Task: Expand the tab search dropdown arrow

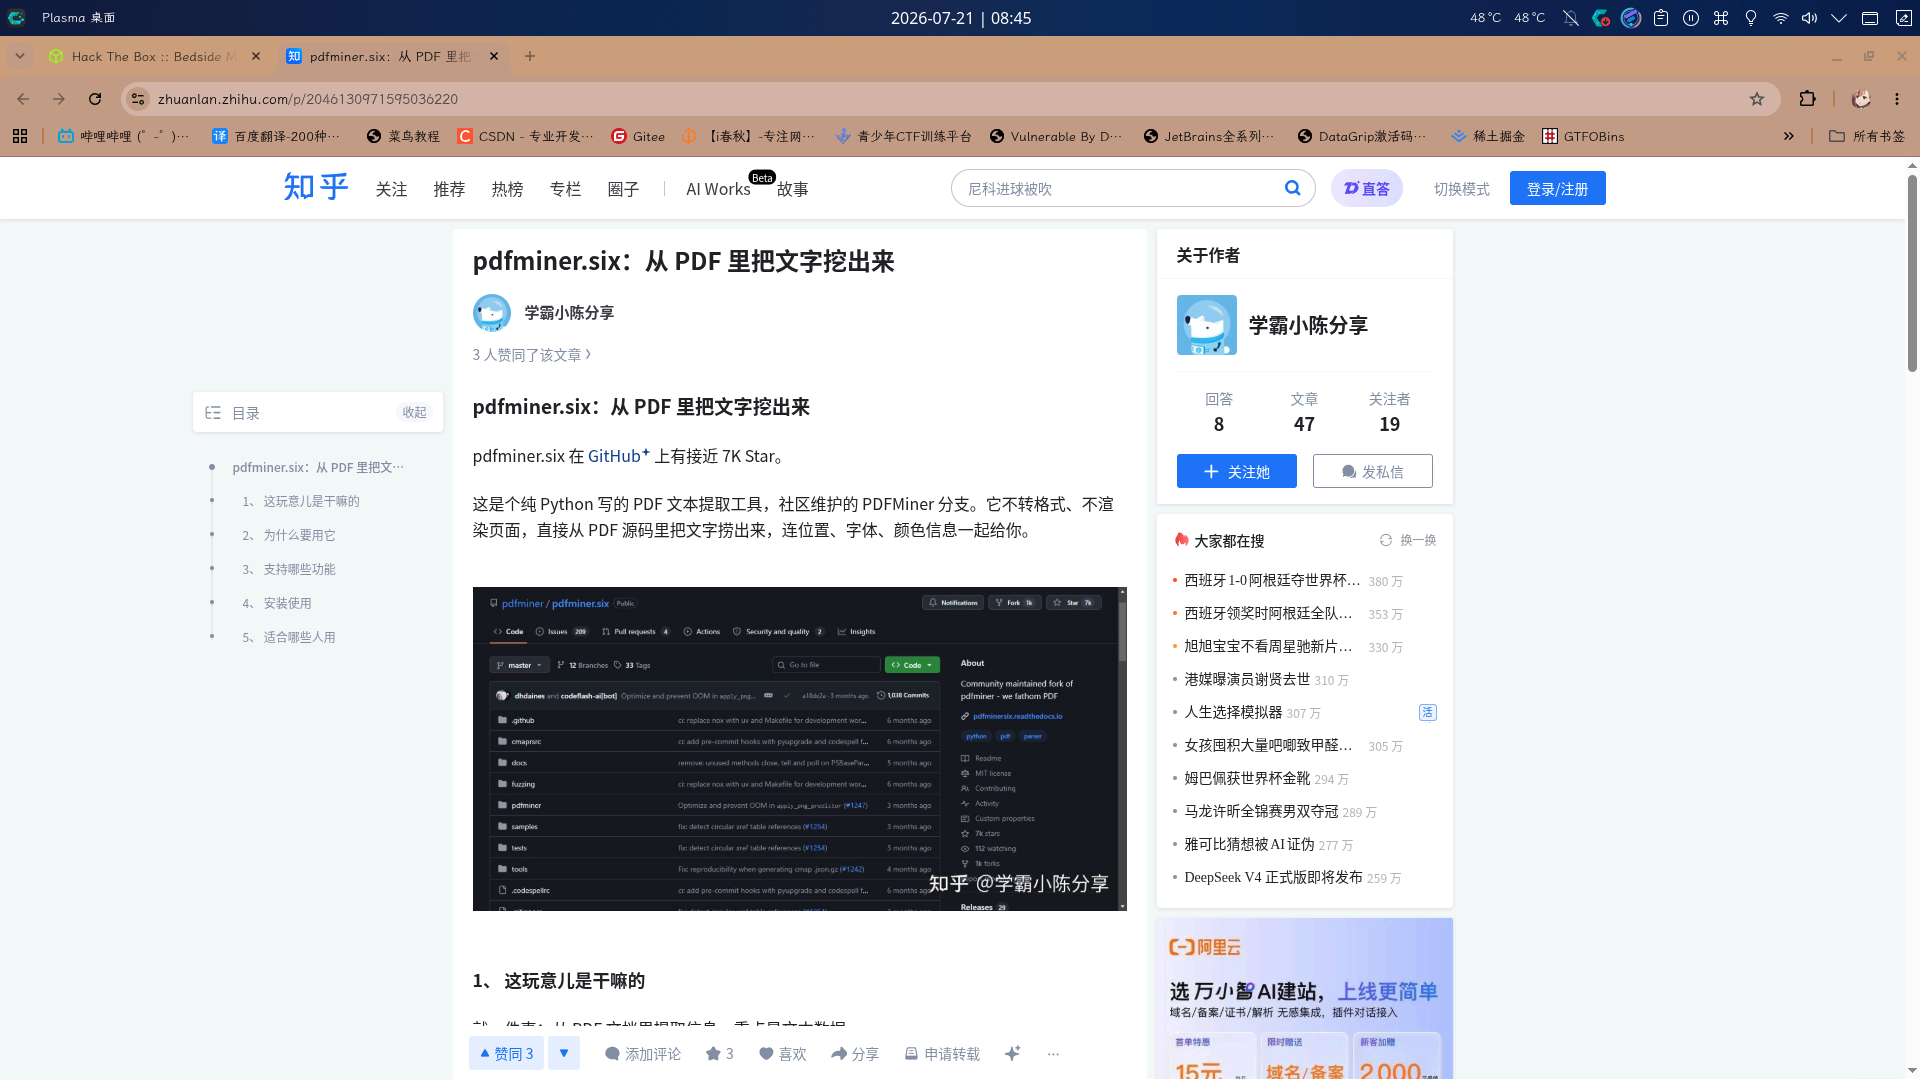Action: tap(20, 56)
